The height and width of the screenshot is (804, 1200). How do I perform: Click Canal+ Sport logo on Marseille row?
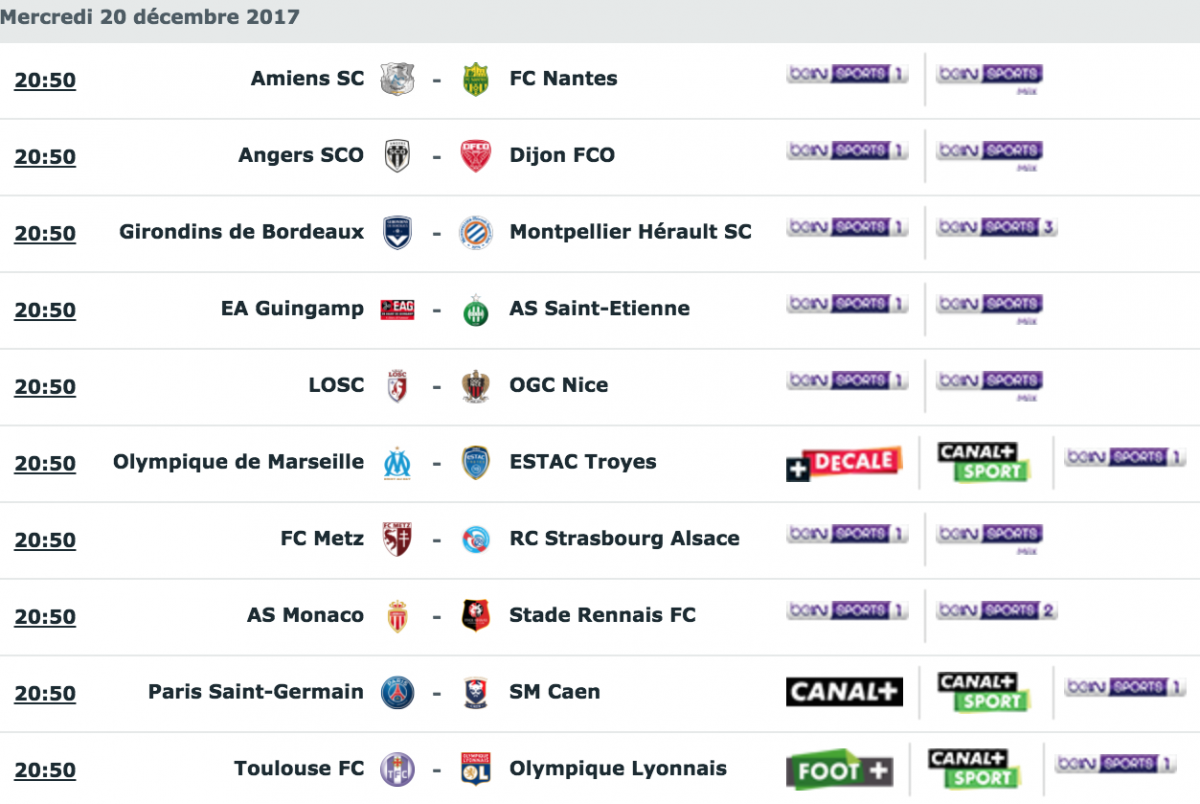pos(984,463)
